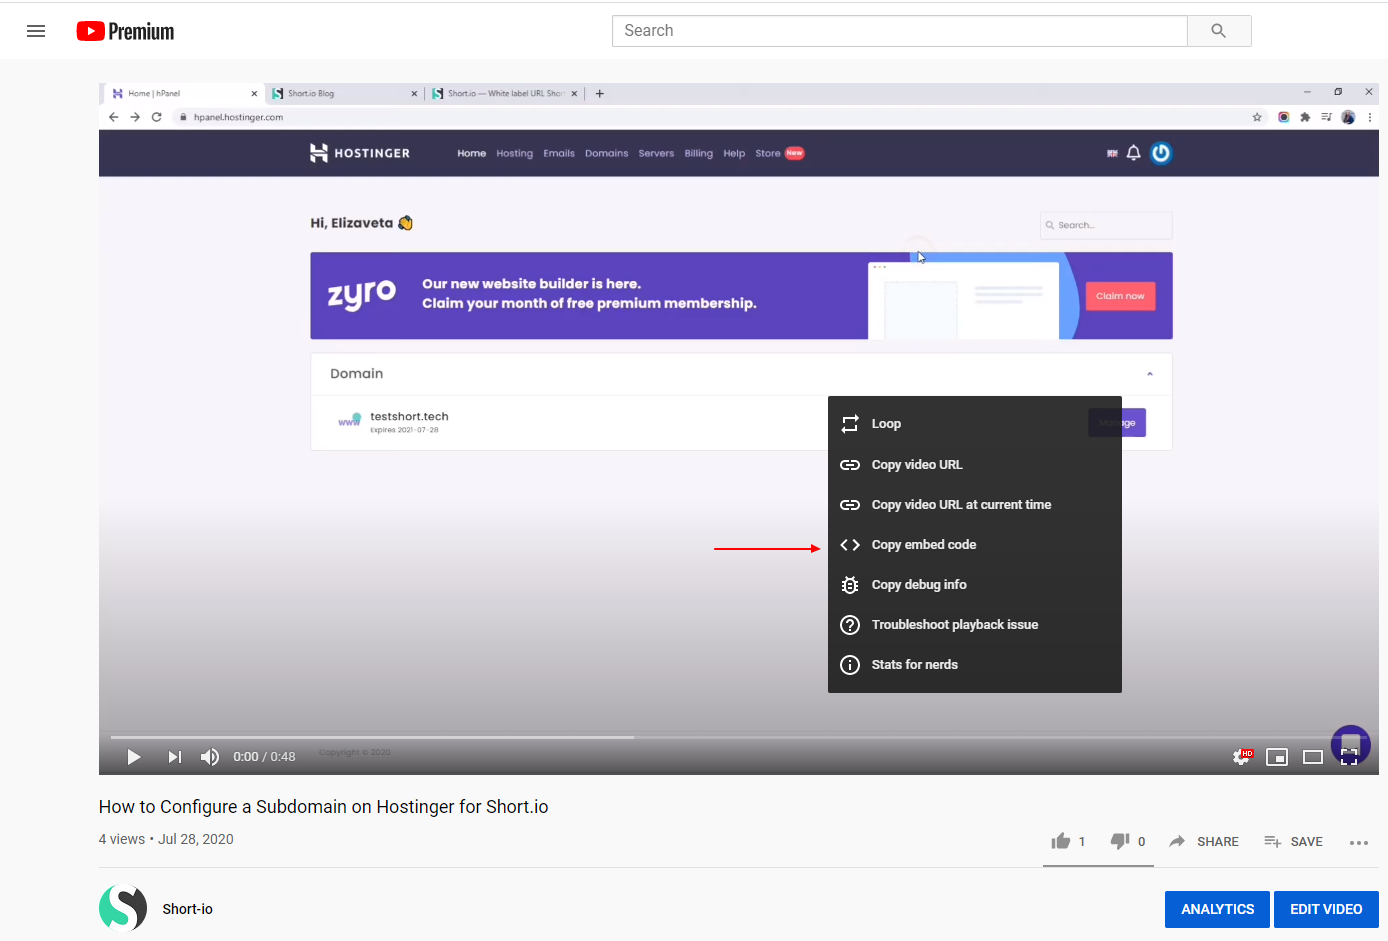The height and width of the screenshot is (941, 1388).
Task: Enter full screen mode
Action: point(1349,757)
